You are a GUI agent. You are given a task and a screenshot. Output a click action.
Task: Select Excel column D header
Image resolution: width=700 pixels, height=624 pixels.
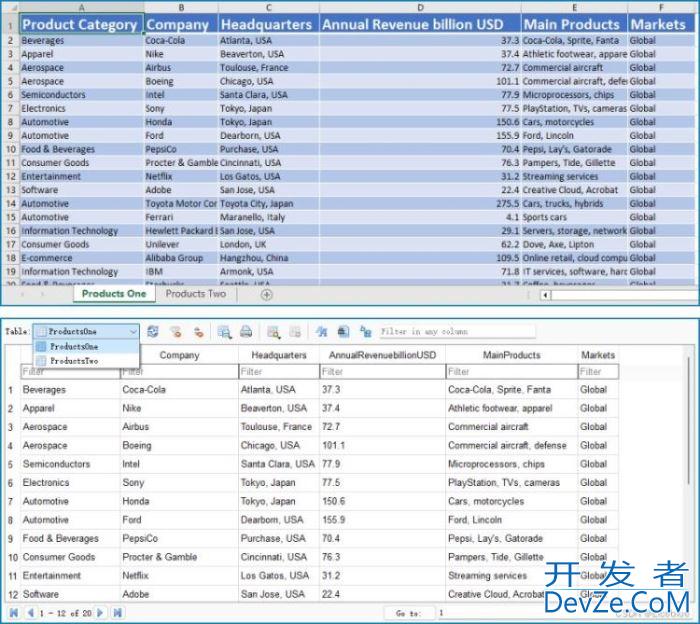point(420,7)
